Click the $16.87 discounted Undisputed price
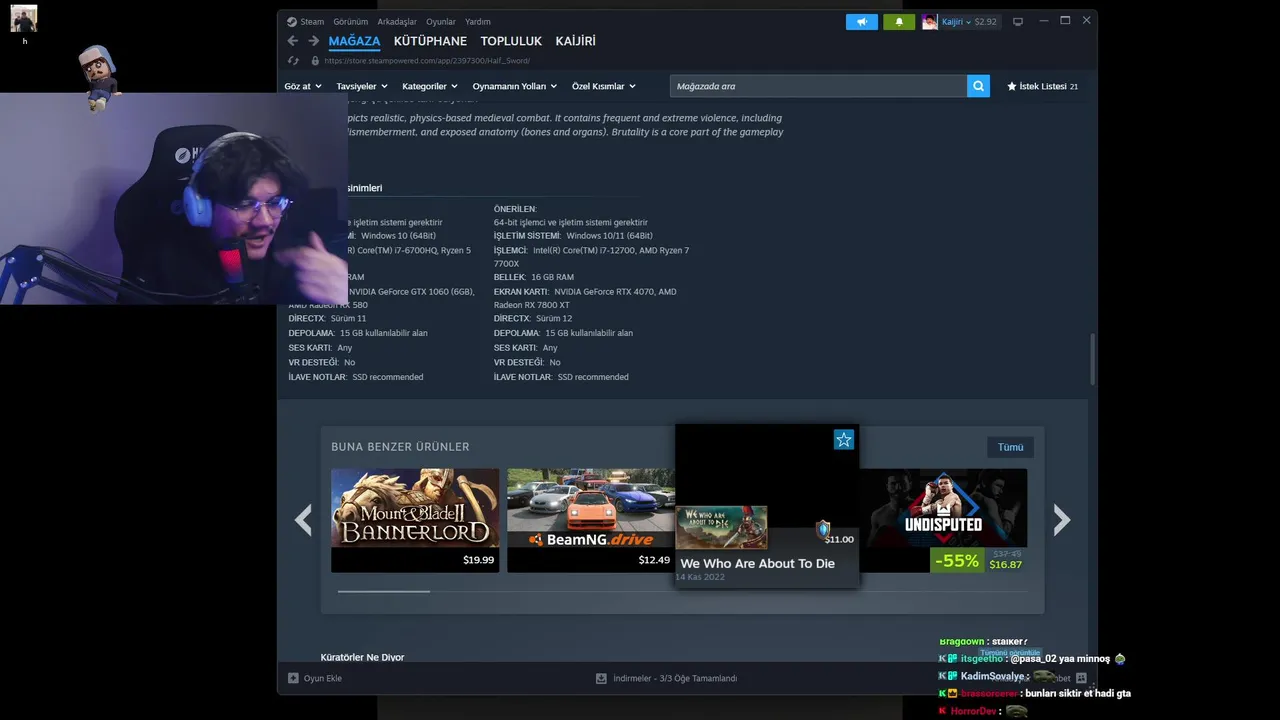 (x=1005, y=565)
